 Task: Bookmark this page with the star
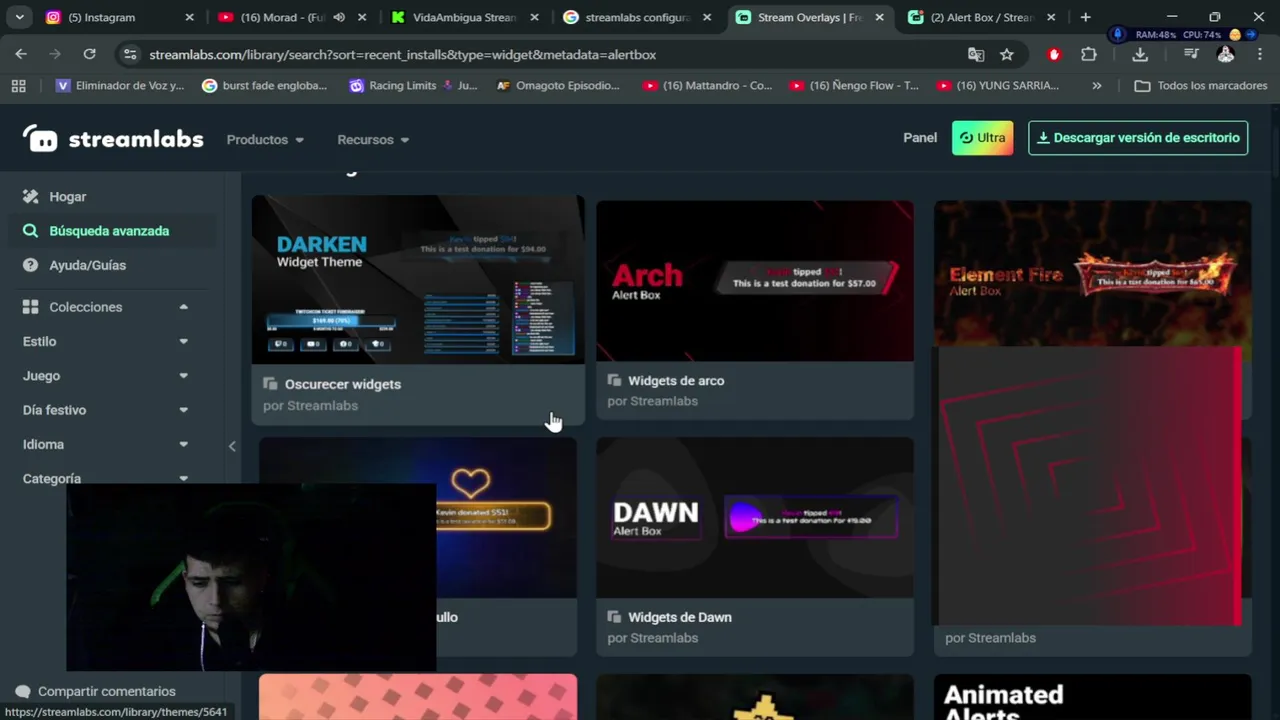coord(1007,54)
